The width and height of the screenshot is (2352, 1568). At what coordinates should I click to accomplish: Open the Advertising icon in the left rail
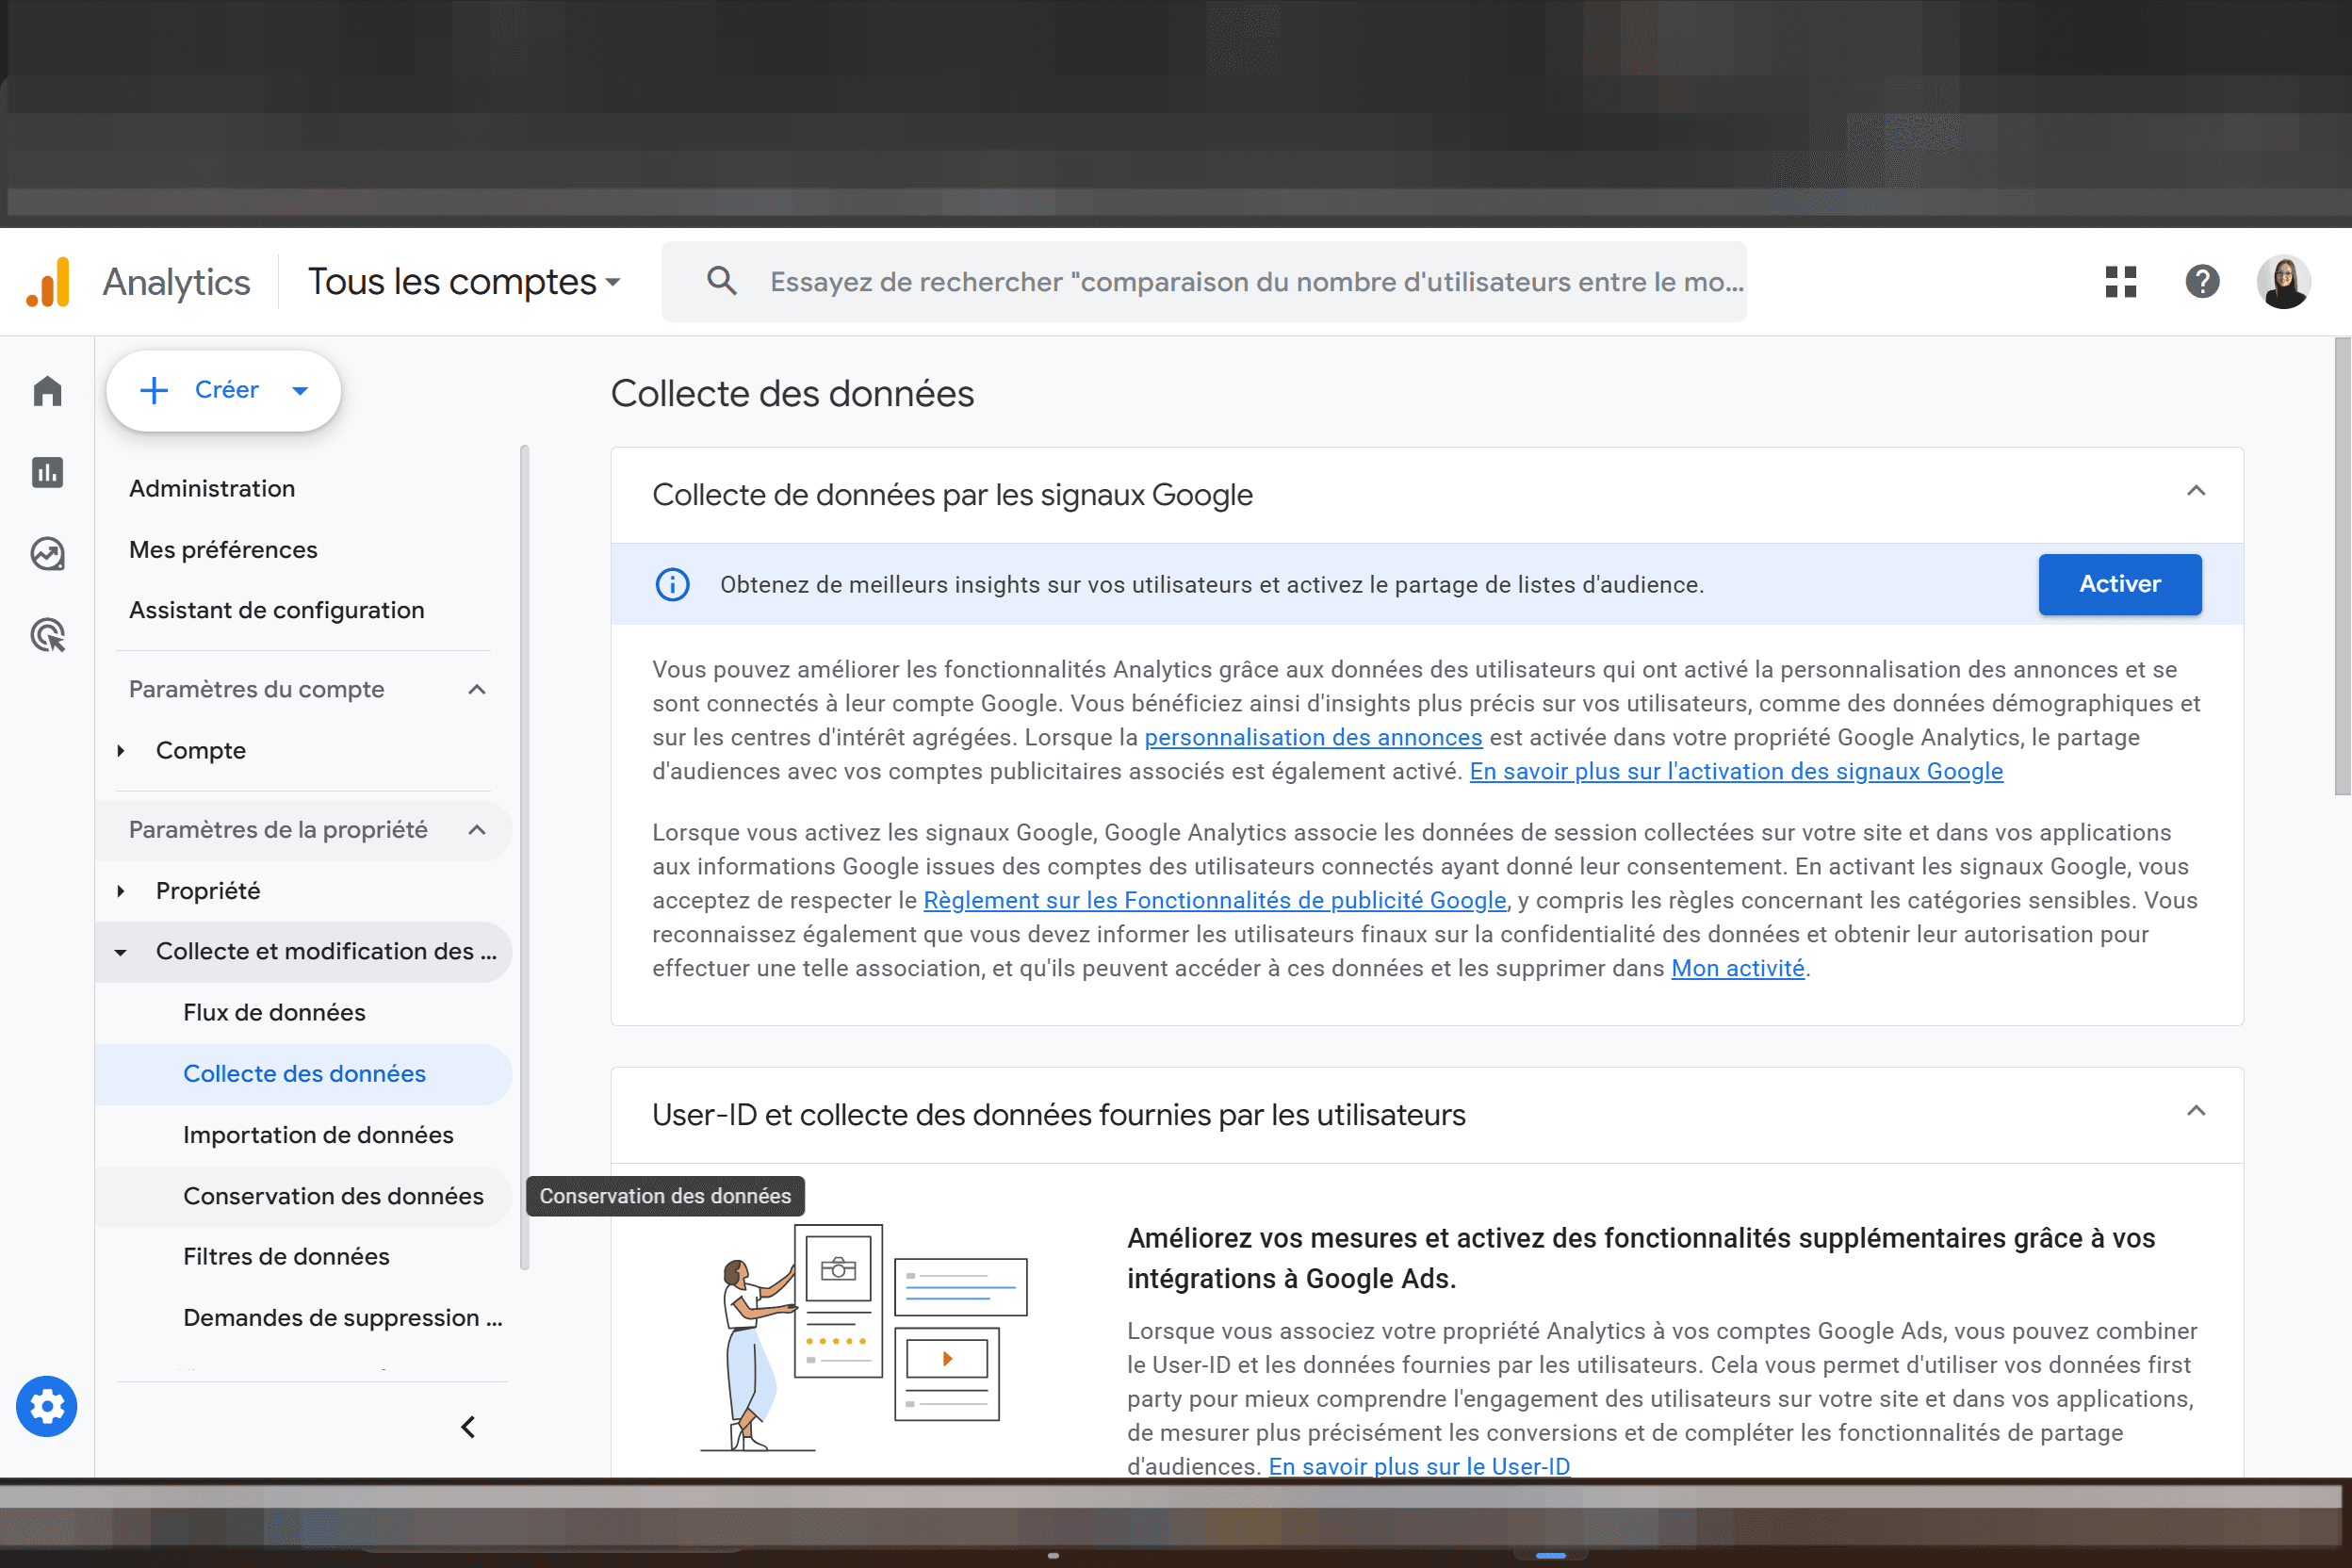(47, 635)
